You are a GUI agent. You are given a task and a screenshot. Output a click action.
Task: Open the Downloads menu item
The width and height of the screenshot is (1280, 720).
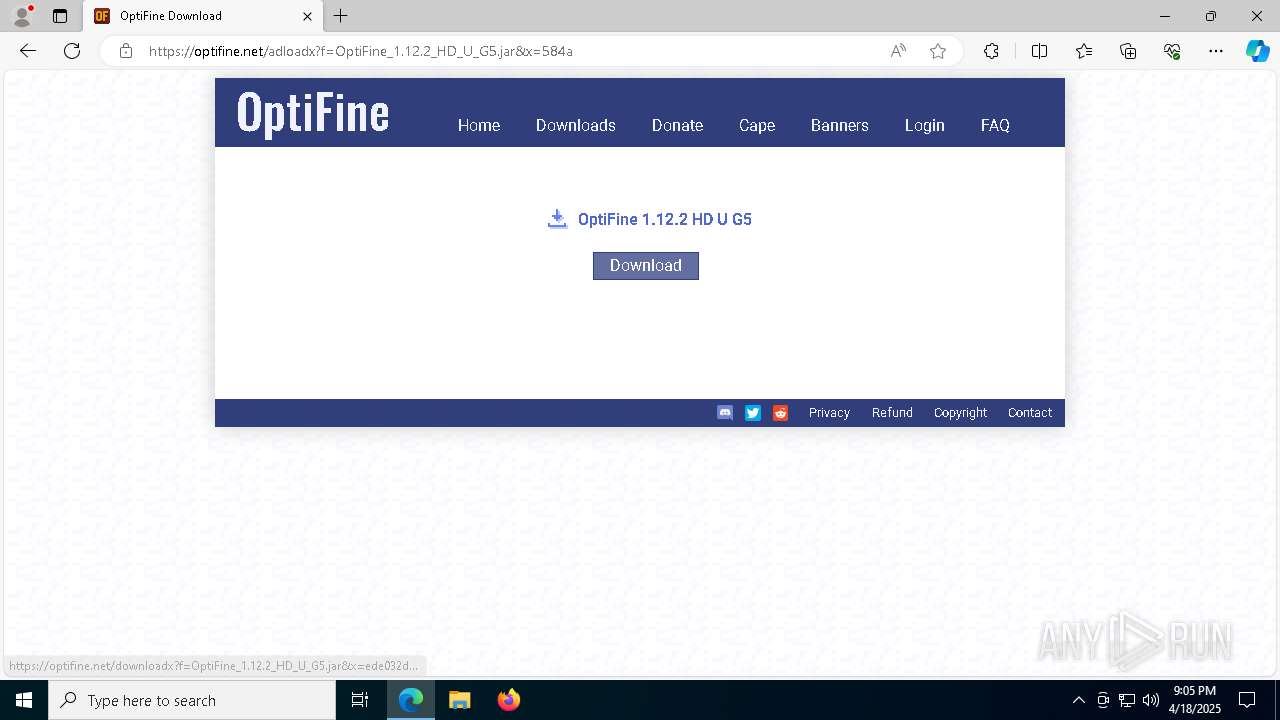pyautogui.click(x=576, y=125)
